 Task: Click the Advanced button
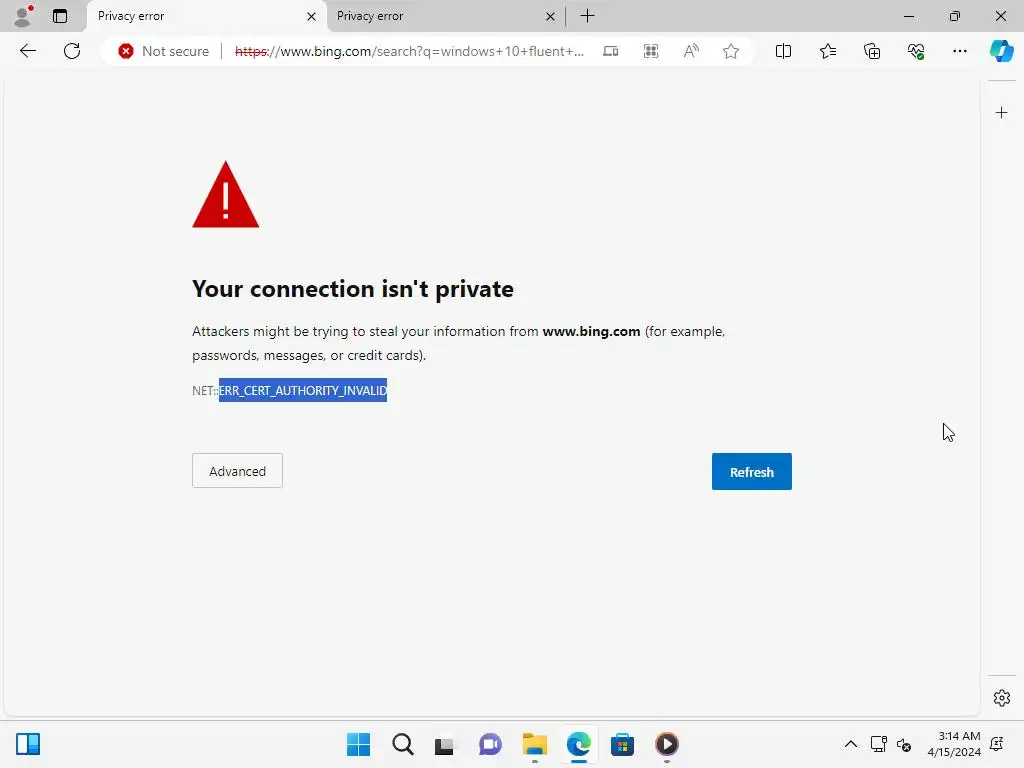pos(237,471)
